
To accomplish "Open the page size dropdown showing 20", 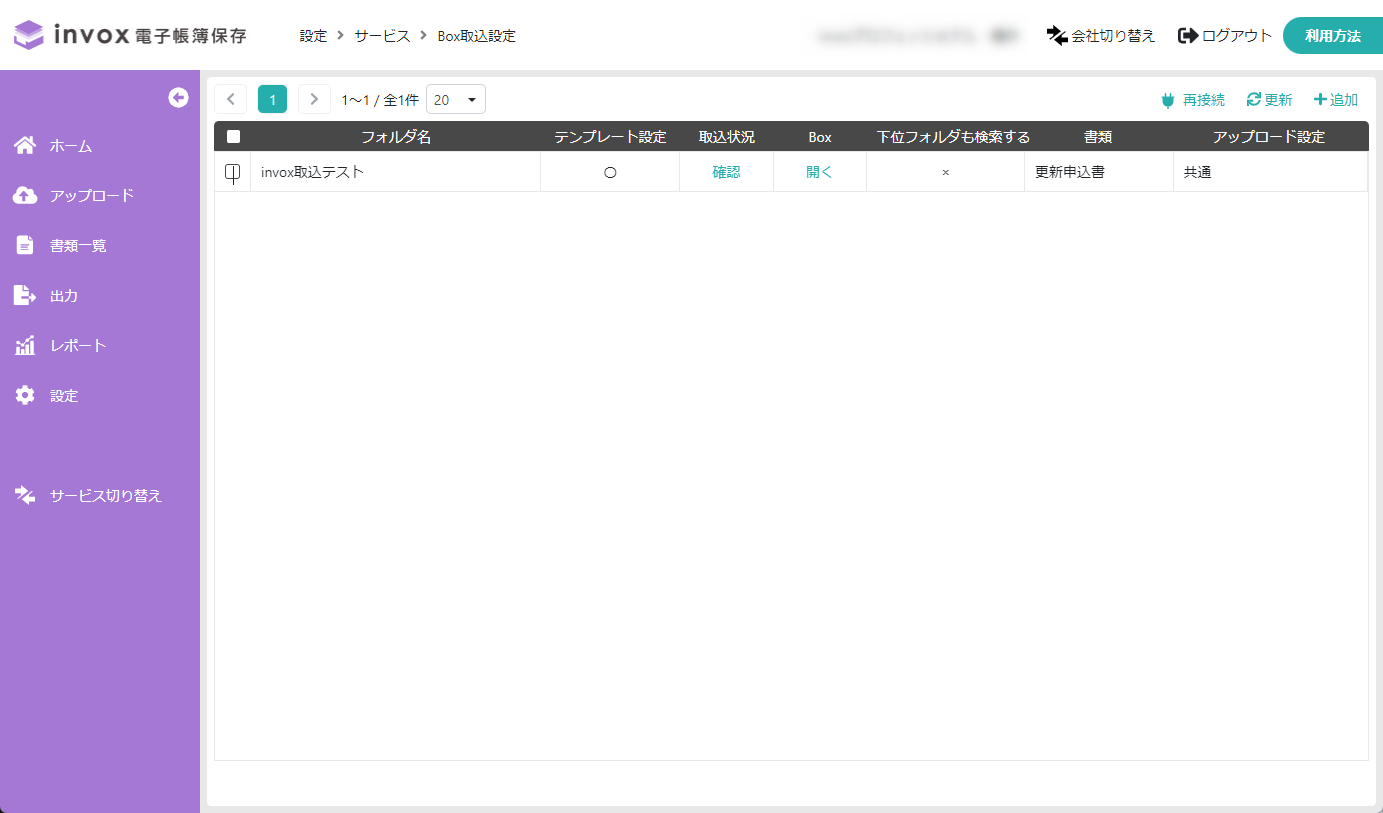I will [x=455, y=99].
